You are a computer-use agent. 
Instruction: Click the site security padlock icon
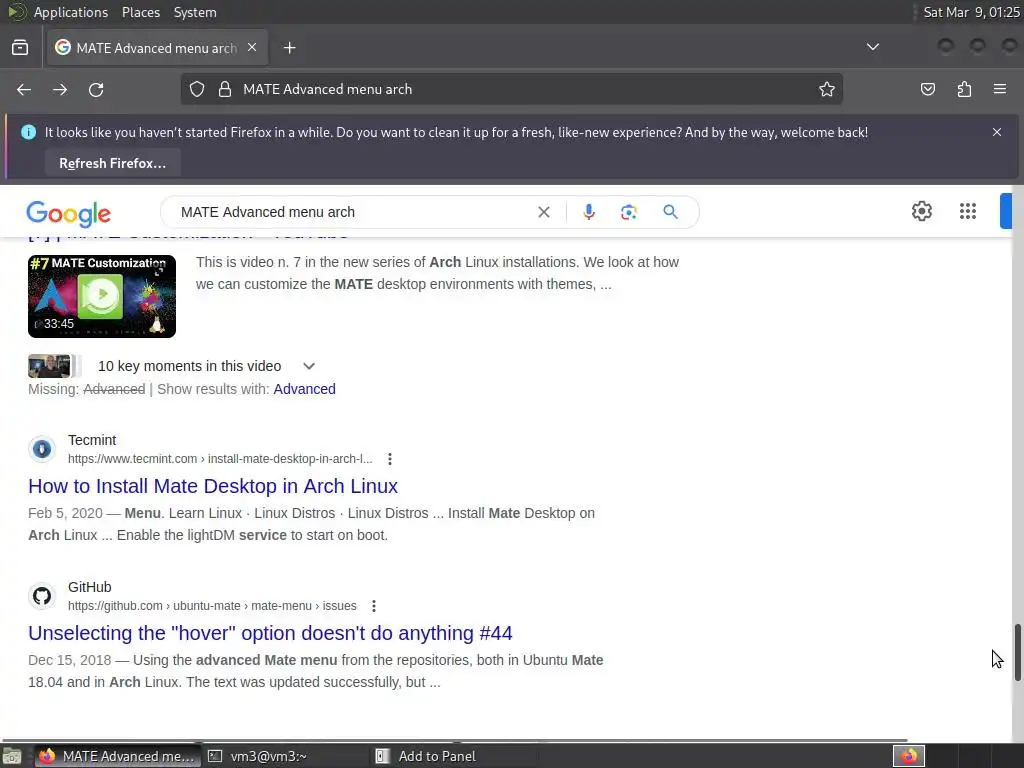pos(225,89)
